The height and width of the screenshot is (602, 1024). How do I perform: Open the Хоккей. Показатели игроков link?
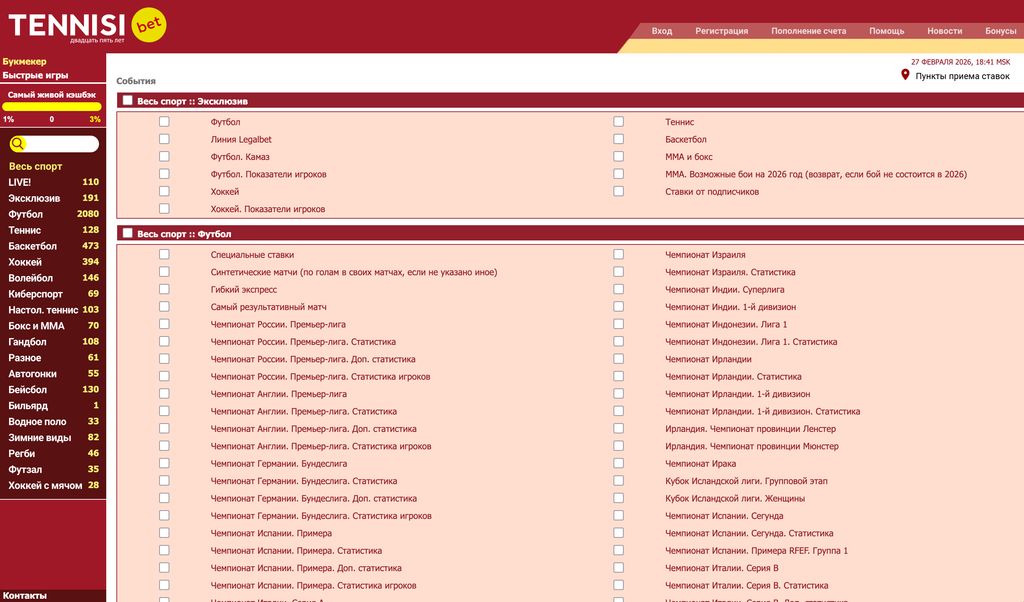click(x=268, y=209)
